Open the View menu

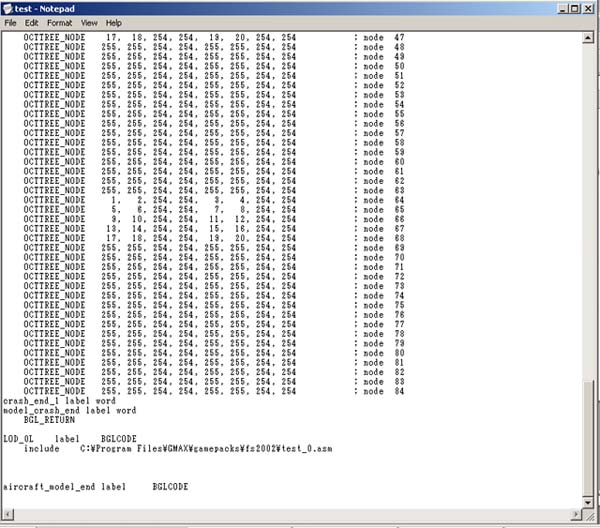[89, 22]
